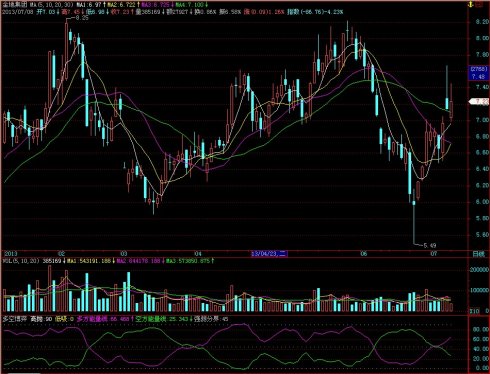This screenshot has height=374, width=490.
Task: Click the candlestick at the 5.49 low
Action: click(414, 217)
